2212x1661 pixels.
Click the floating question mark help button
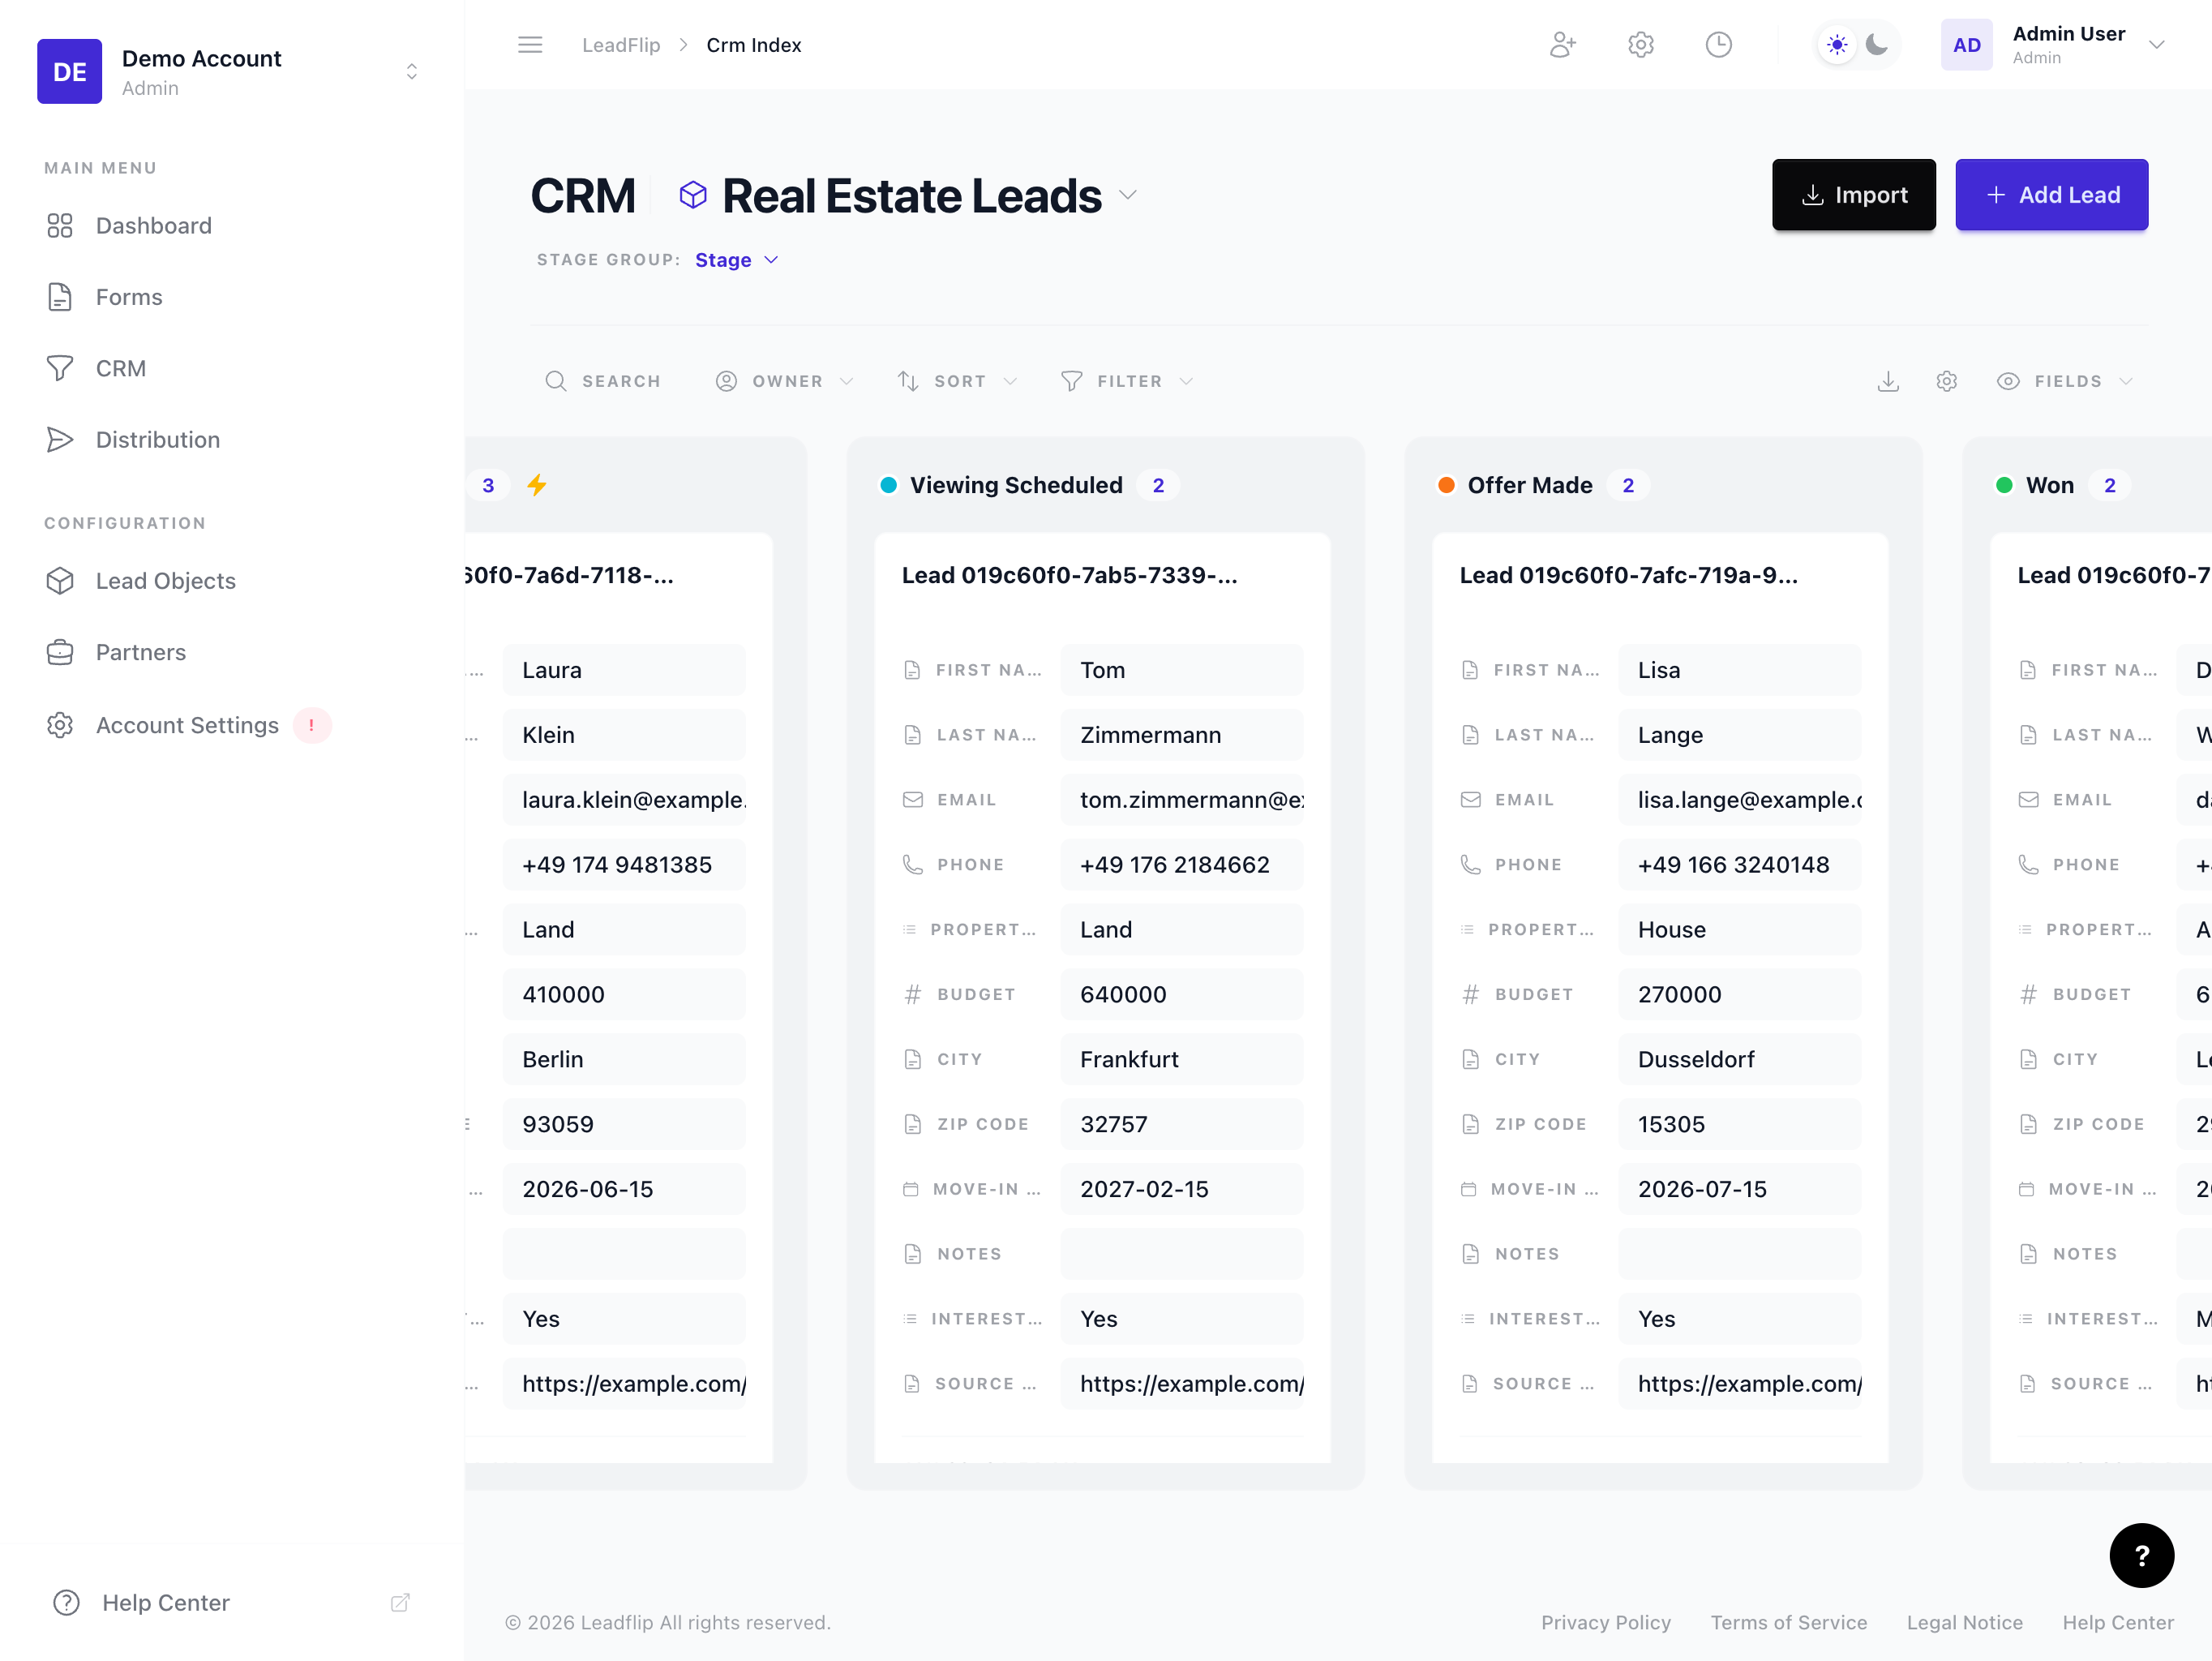[2141, 1556]
